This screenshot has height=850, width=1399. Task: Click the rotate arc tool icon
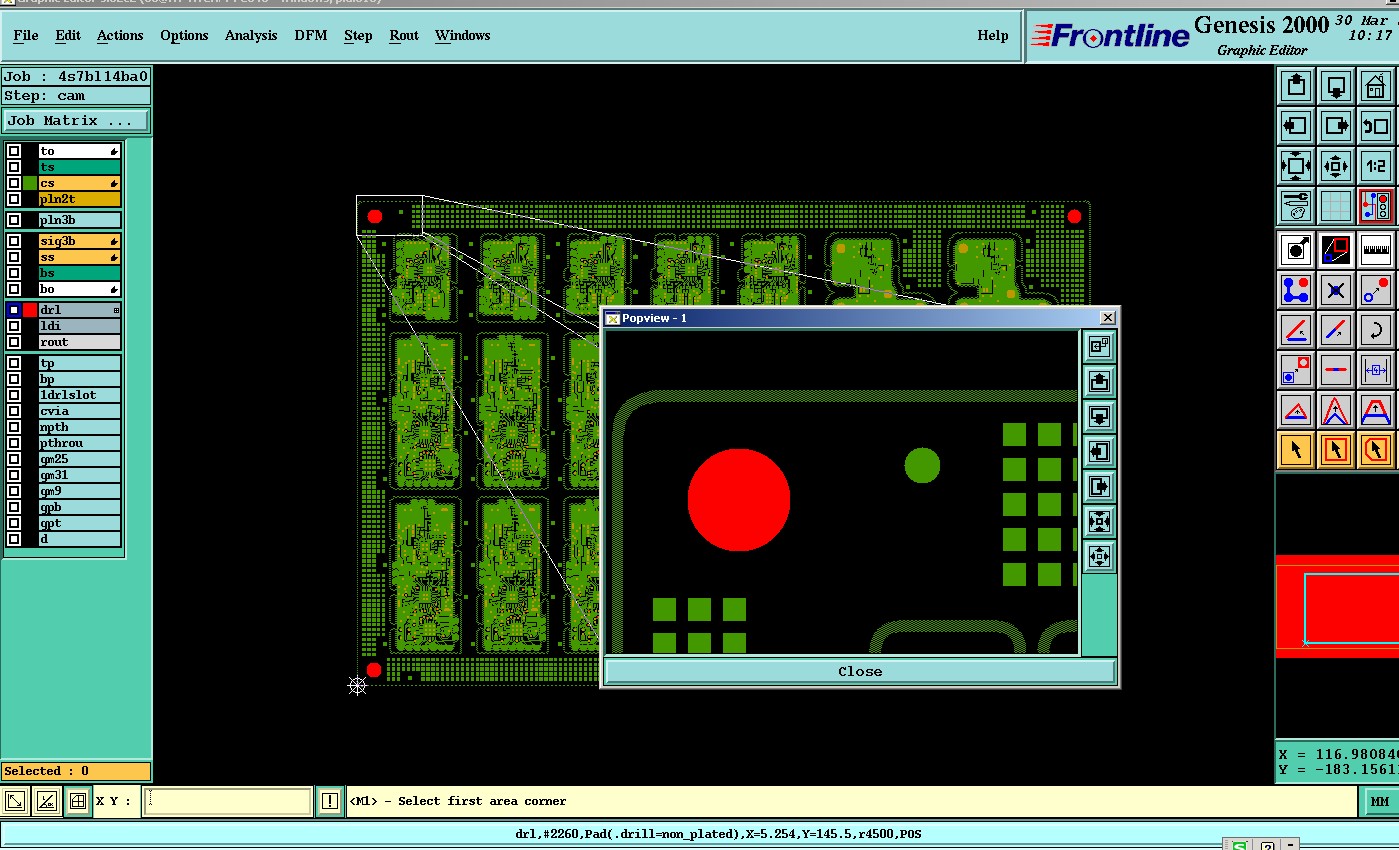point(1376,329)
